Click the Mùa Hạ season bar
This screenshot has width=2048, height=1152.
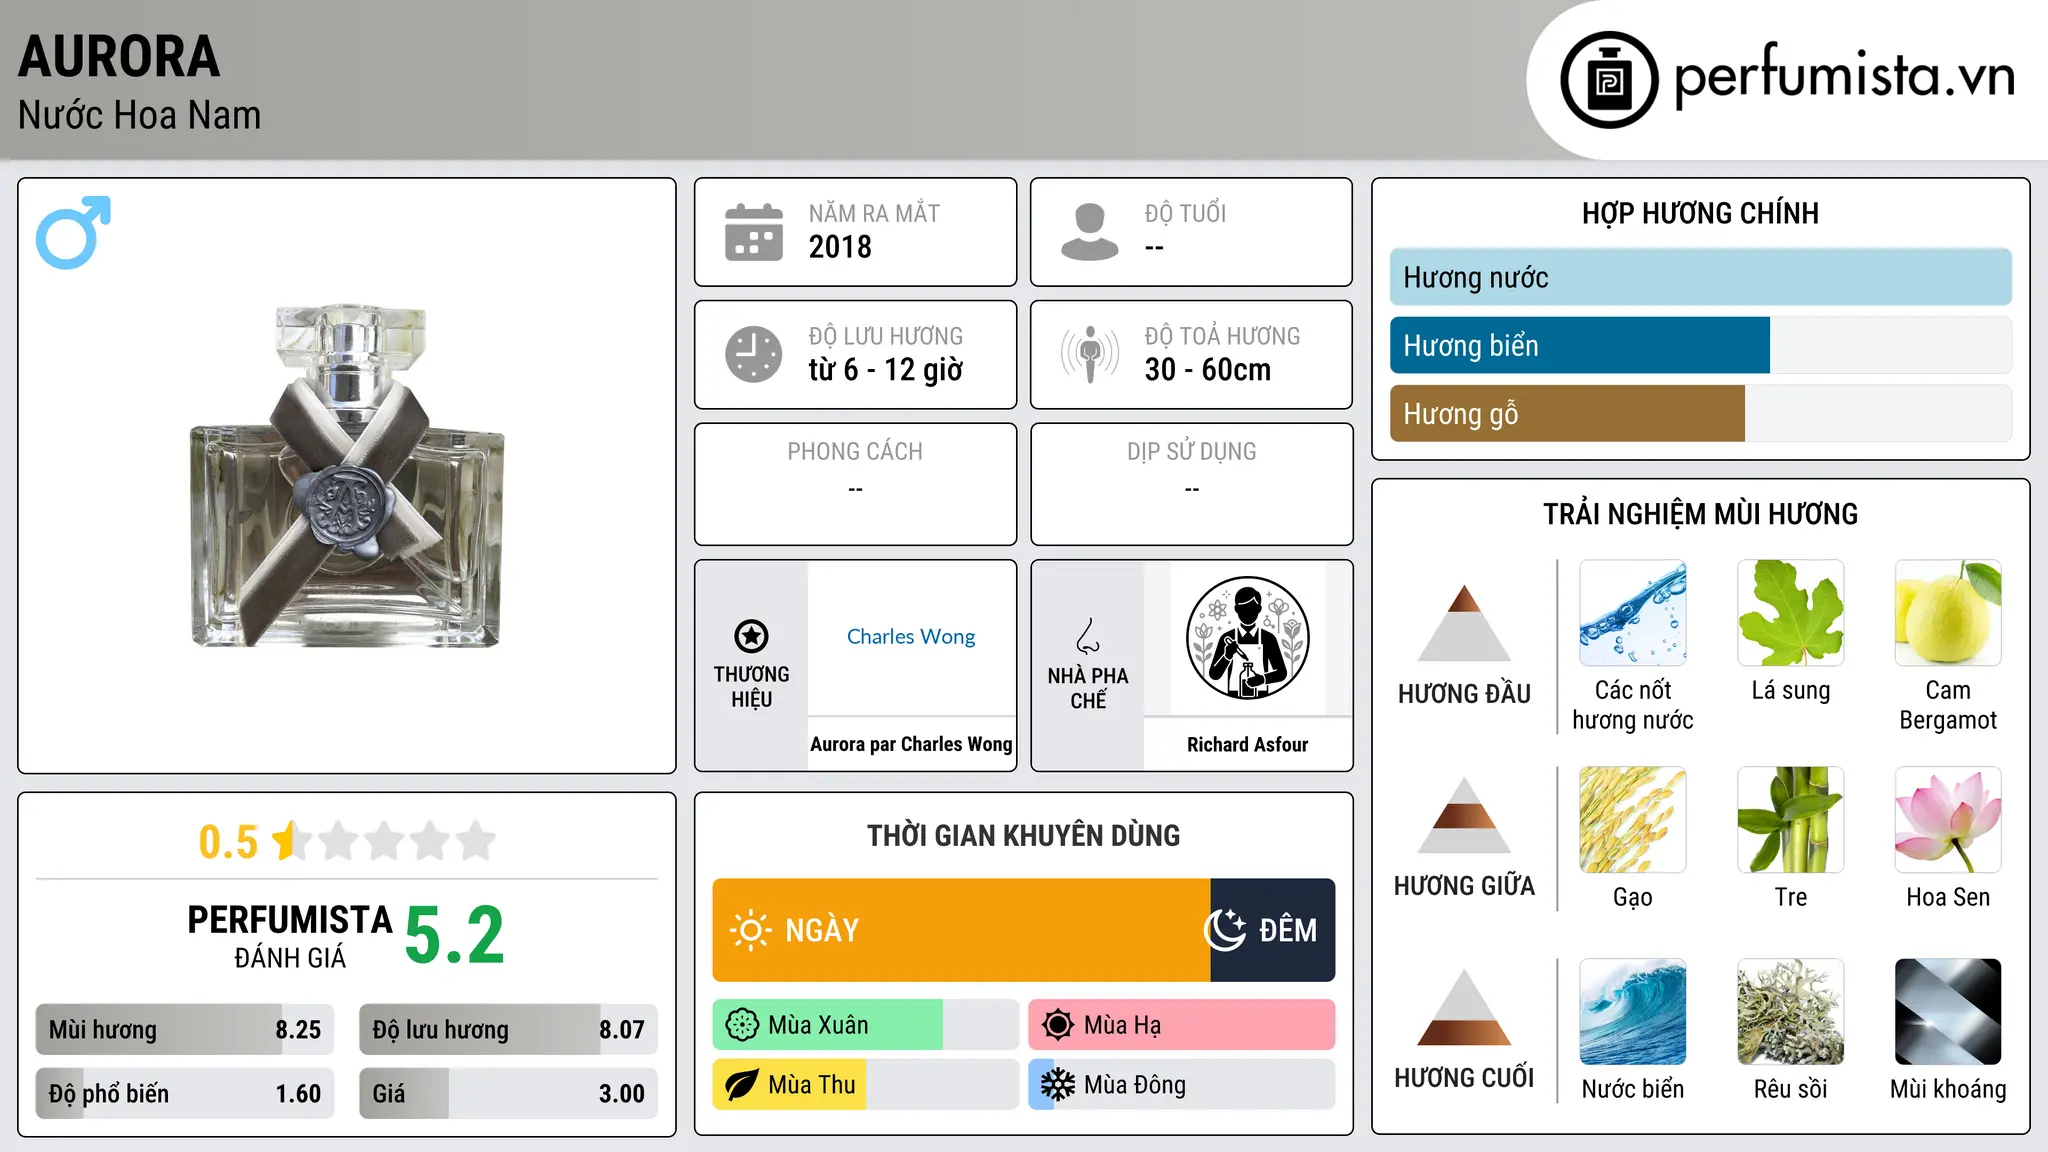coord(1182,1025)
